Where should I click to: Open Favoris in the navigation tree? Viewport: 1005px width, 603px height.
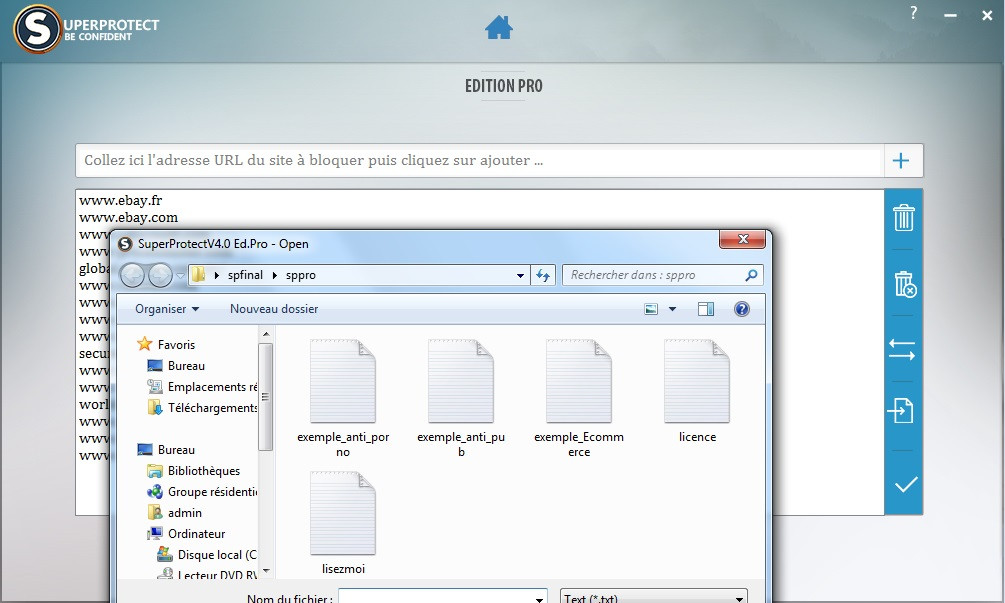pos(166,345)
